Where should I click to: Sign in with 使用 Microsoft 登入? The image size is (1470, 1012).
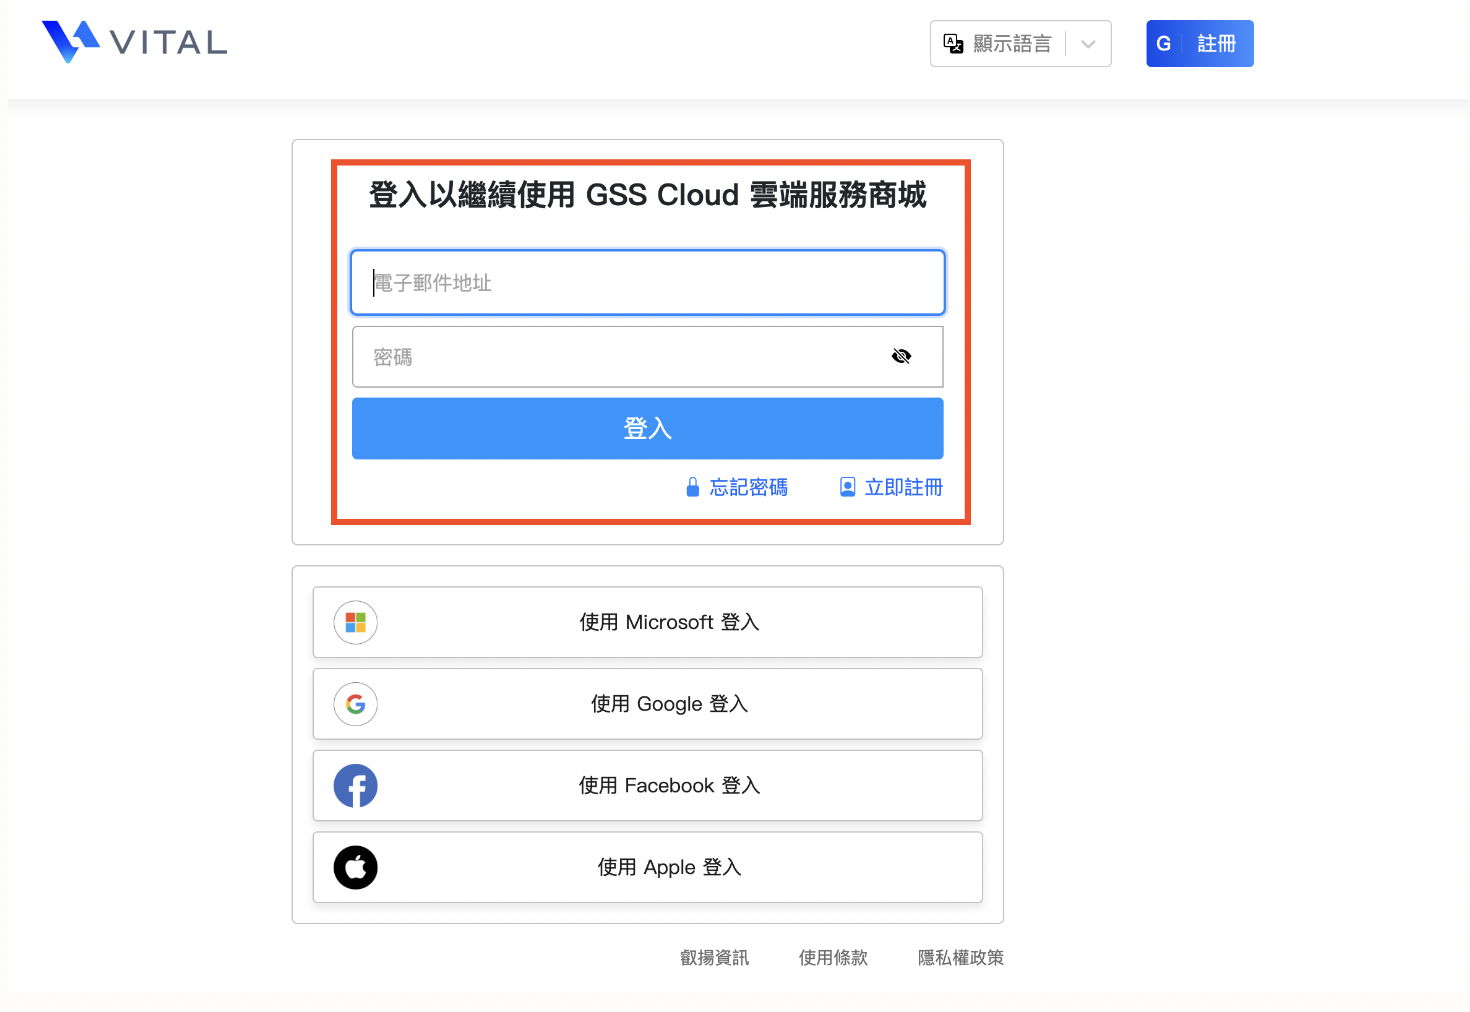(x=648, y=622)
